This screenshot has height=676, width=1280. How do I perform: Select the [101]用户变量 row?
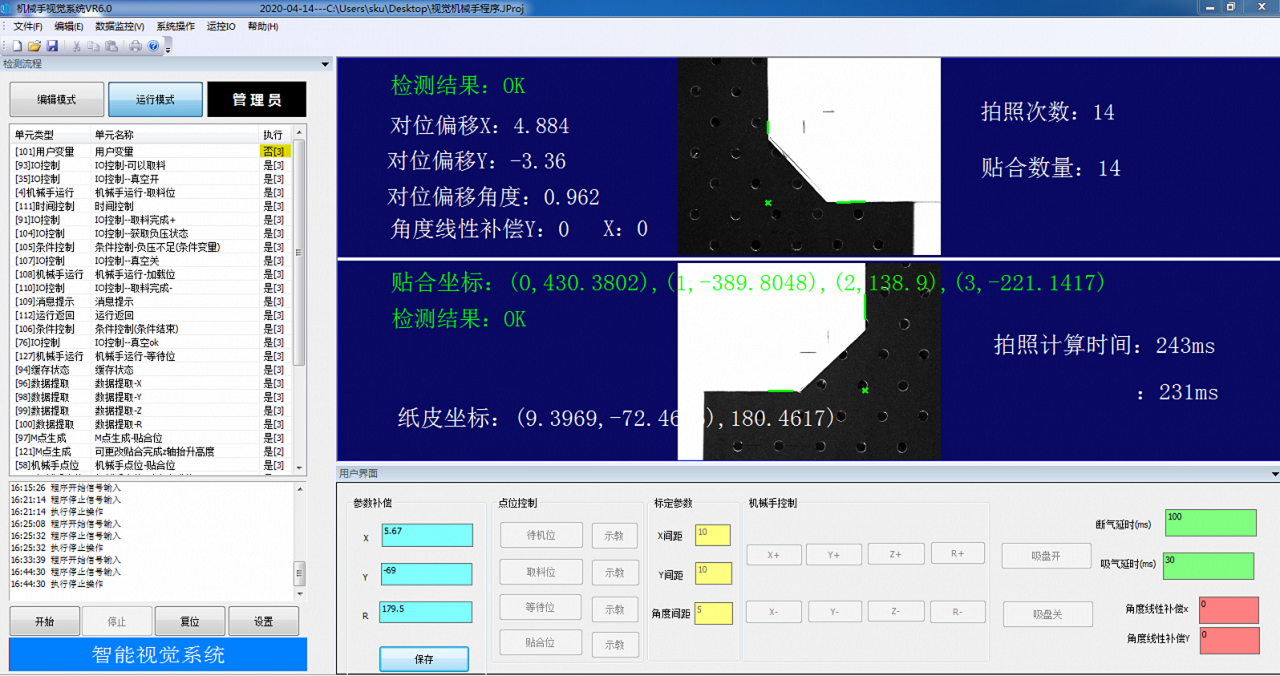152,151
